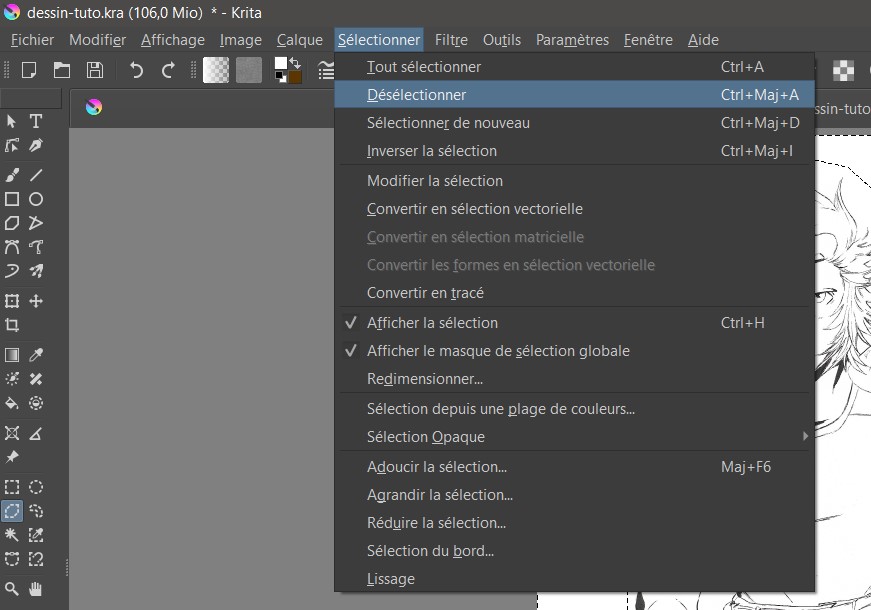The image size is (871, 610).
Task: Select the Polygon tool
Action: (x=12, y=223)
